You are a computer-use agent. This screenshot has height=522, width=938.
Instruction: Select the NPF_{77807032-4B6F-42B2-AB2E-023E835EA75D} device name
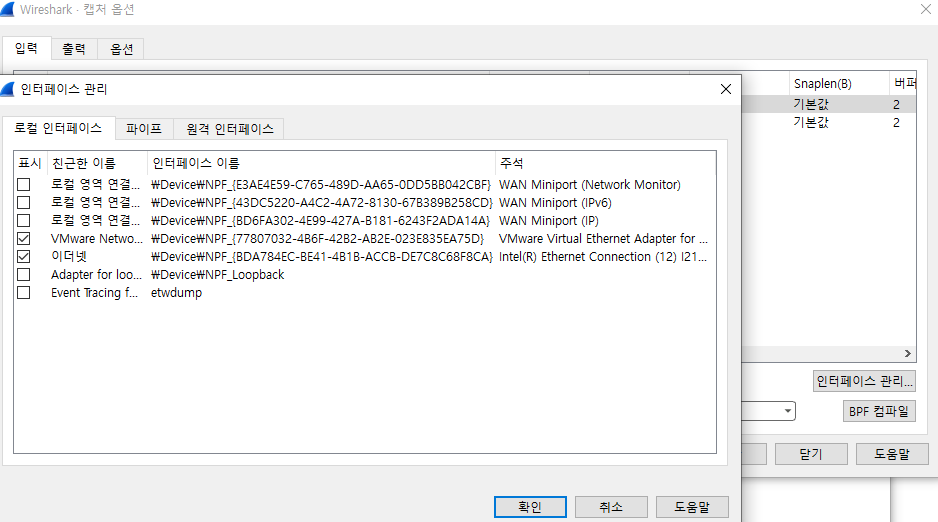318,239
